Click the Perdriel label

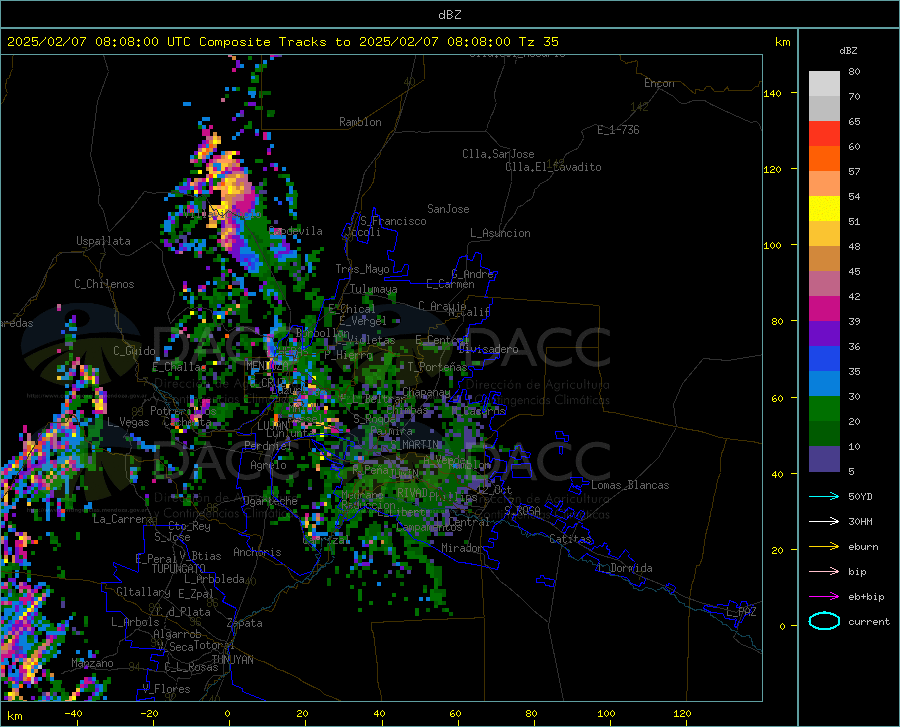[x=268, y=445]
